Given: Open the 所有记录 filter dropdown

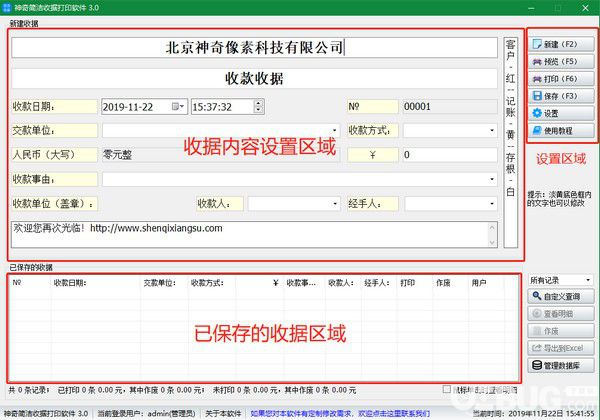Looking at the screenshot, I should pyautogui.click(x=588, y=280).
